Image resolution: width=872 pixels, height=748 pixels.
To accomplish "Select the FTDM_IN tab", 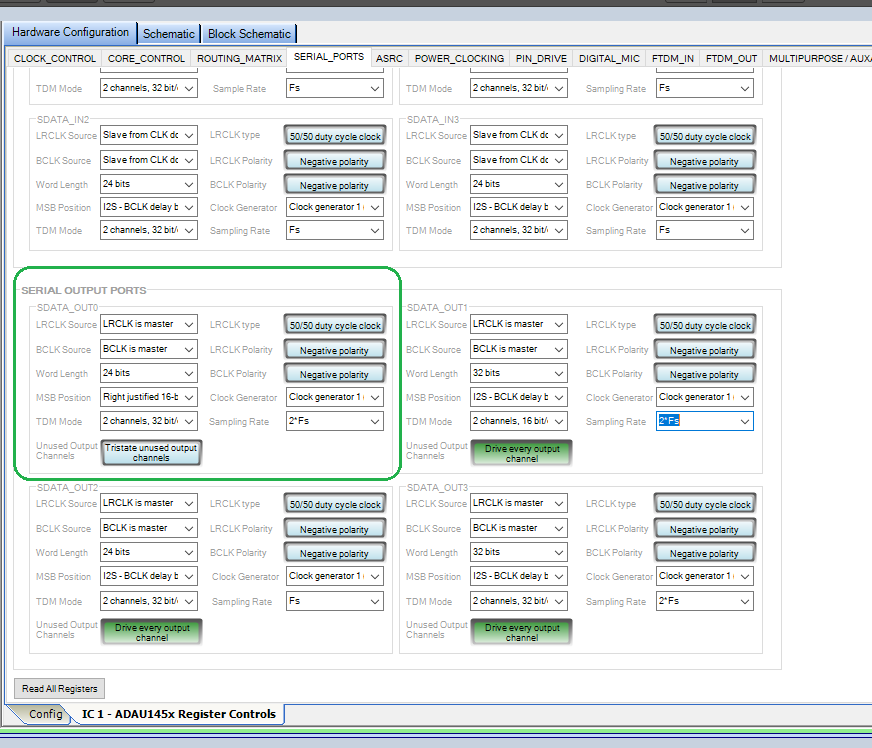I will coord(673,58).
